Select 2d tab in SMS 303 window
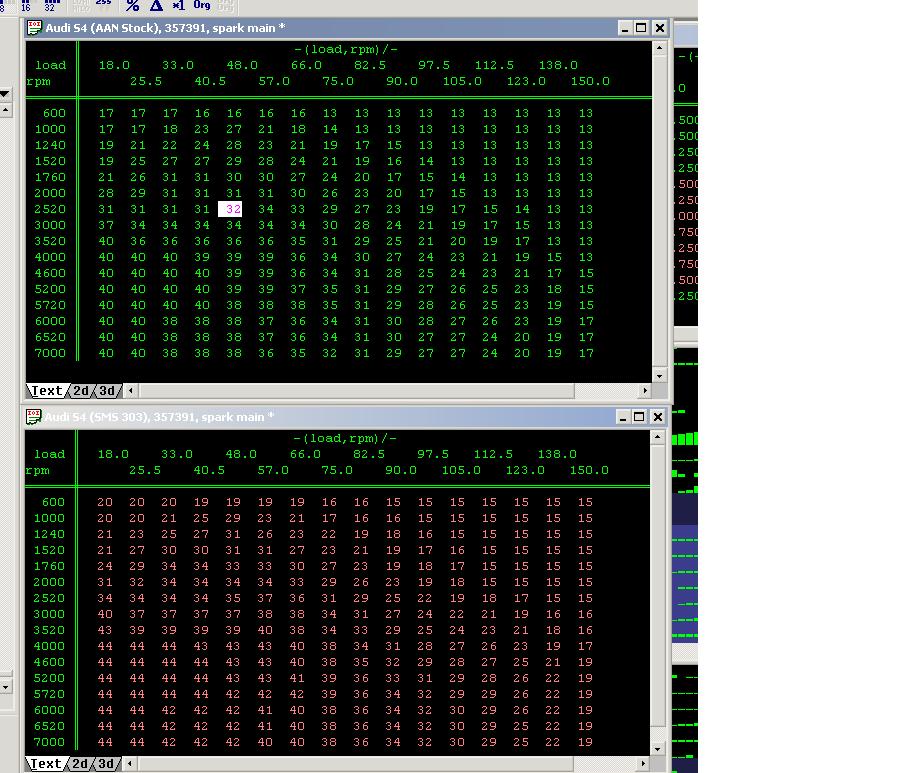This screenshot has width=922, height=773. pyautogui.click(x=80, y=764)
